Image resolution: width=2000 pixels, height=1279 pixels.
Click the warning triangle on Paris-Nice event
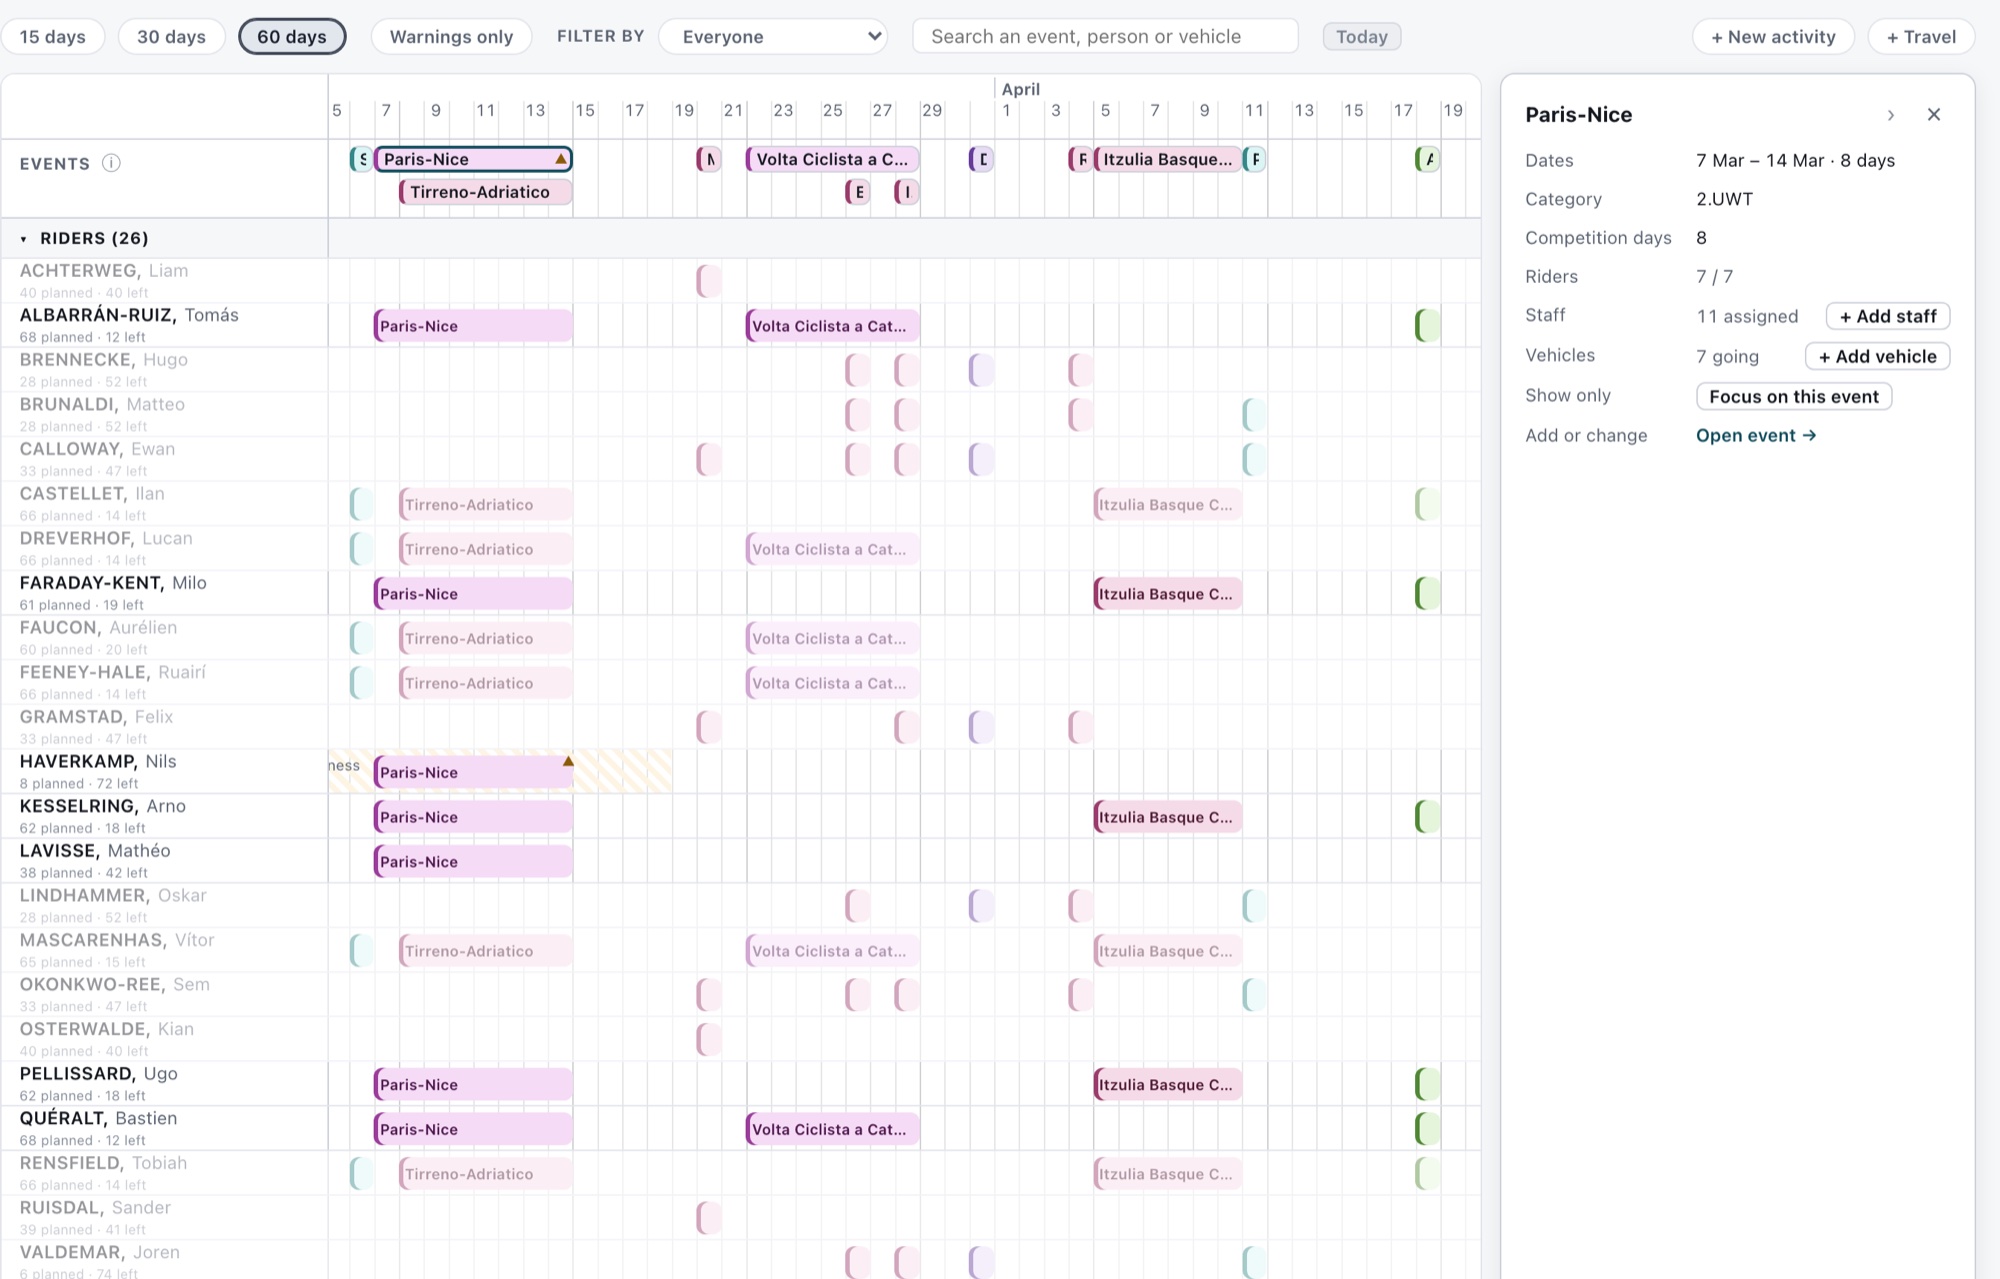[561, 159]
